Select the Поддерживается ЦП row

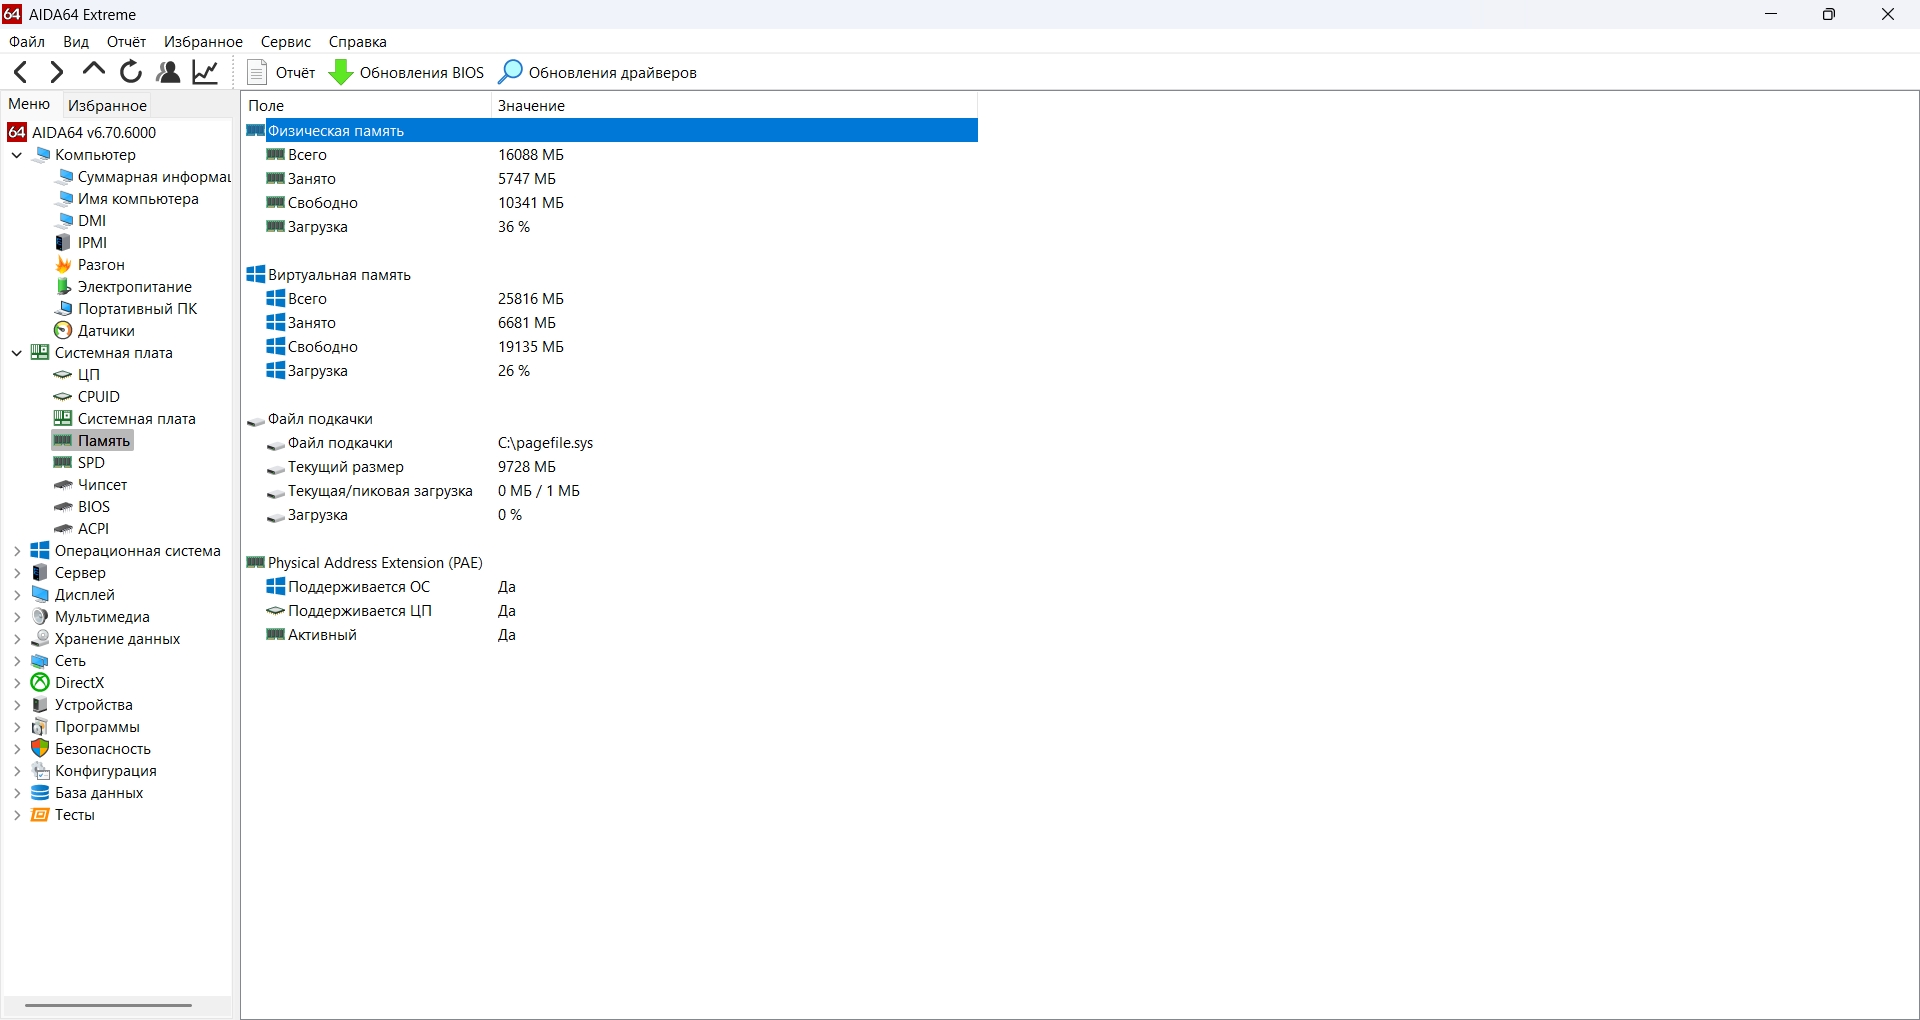(611, 611)
